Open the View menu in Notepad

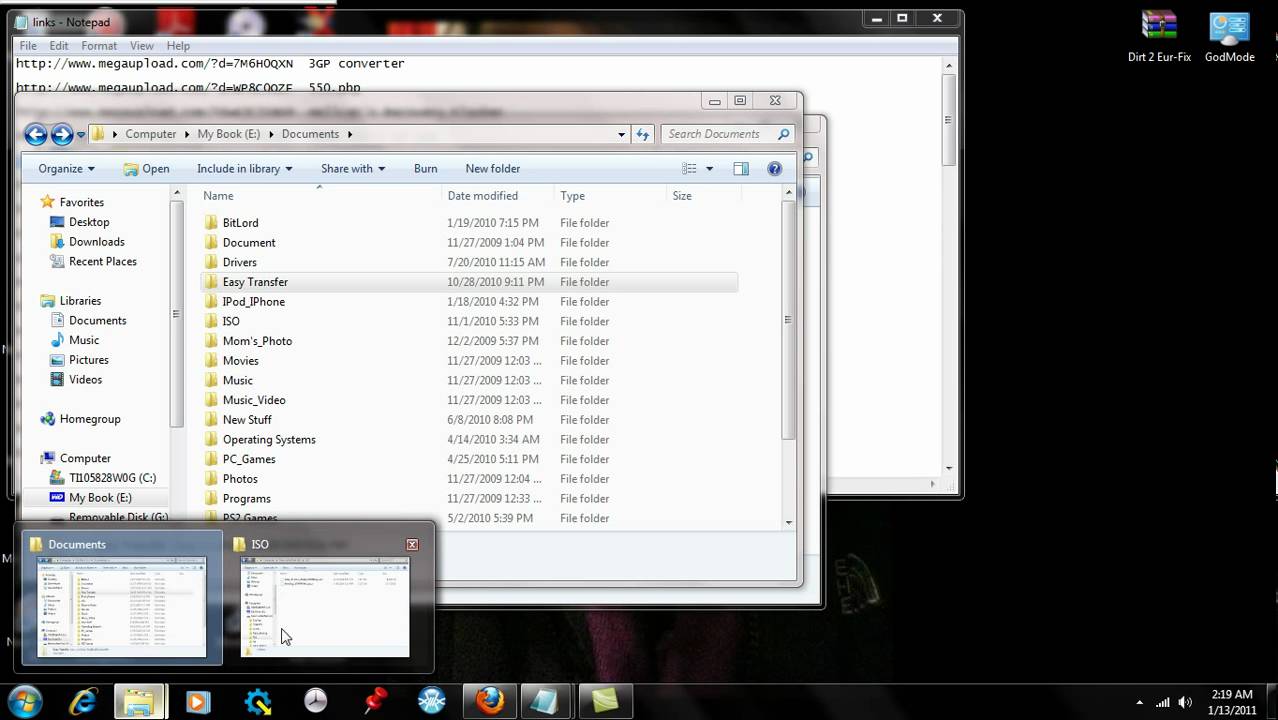pyautogui.click(x=142, y=46)
